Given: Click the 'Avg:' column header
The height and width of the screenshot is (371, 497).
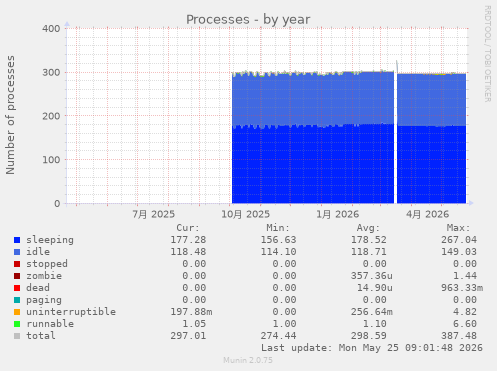Looking at the screenshot, I should [x=368, y=228].
